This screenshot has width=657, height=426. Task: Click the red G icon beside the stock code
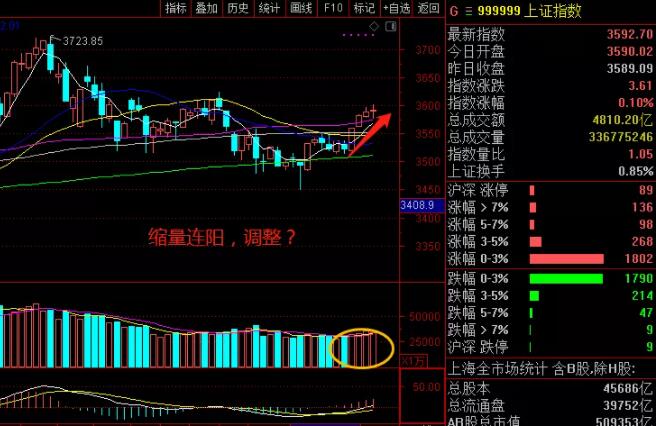point(454,11)
